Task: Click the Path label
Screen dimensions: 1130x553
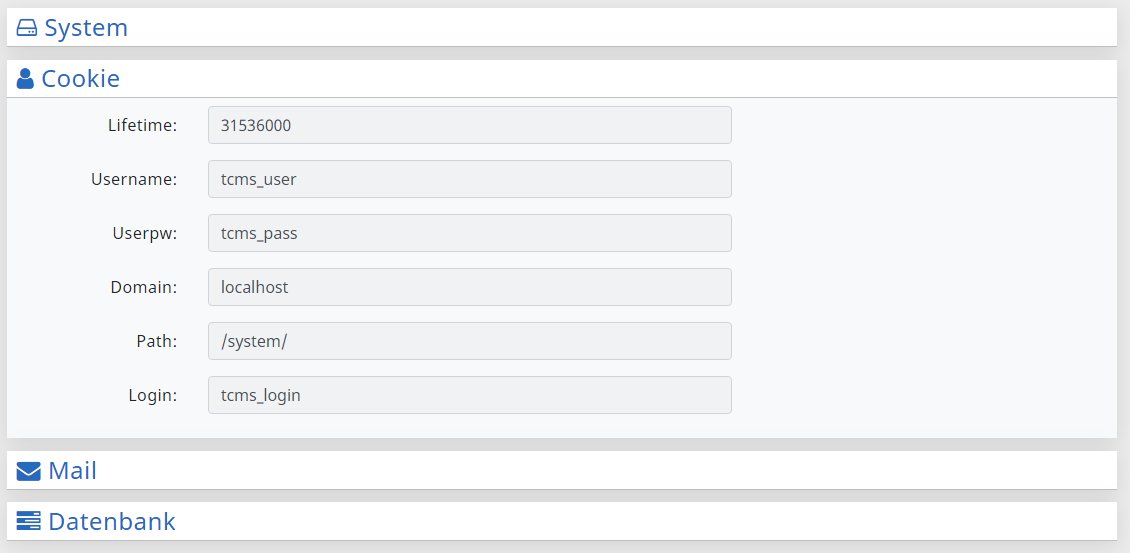Action: (157, 341)
